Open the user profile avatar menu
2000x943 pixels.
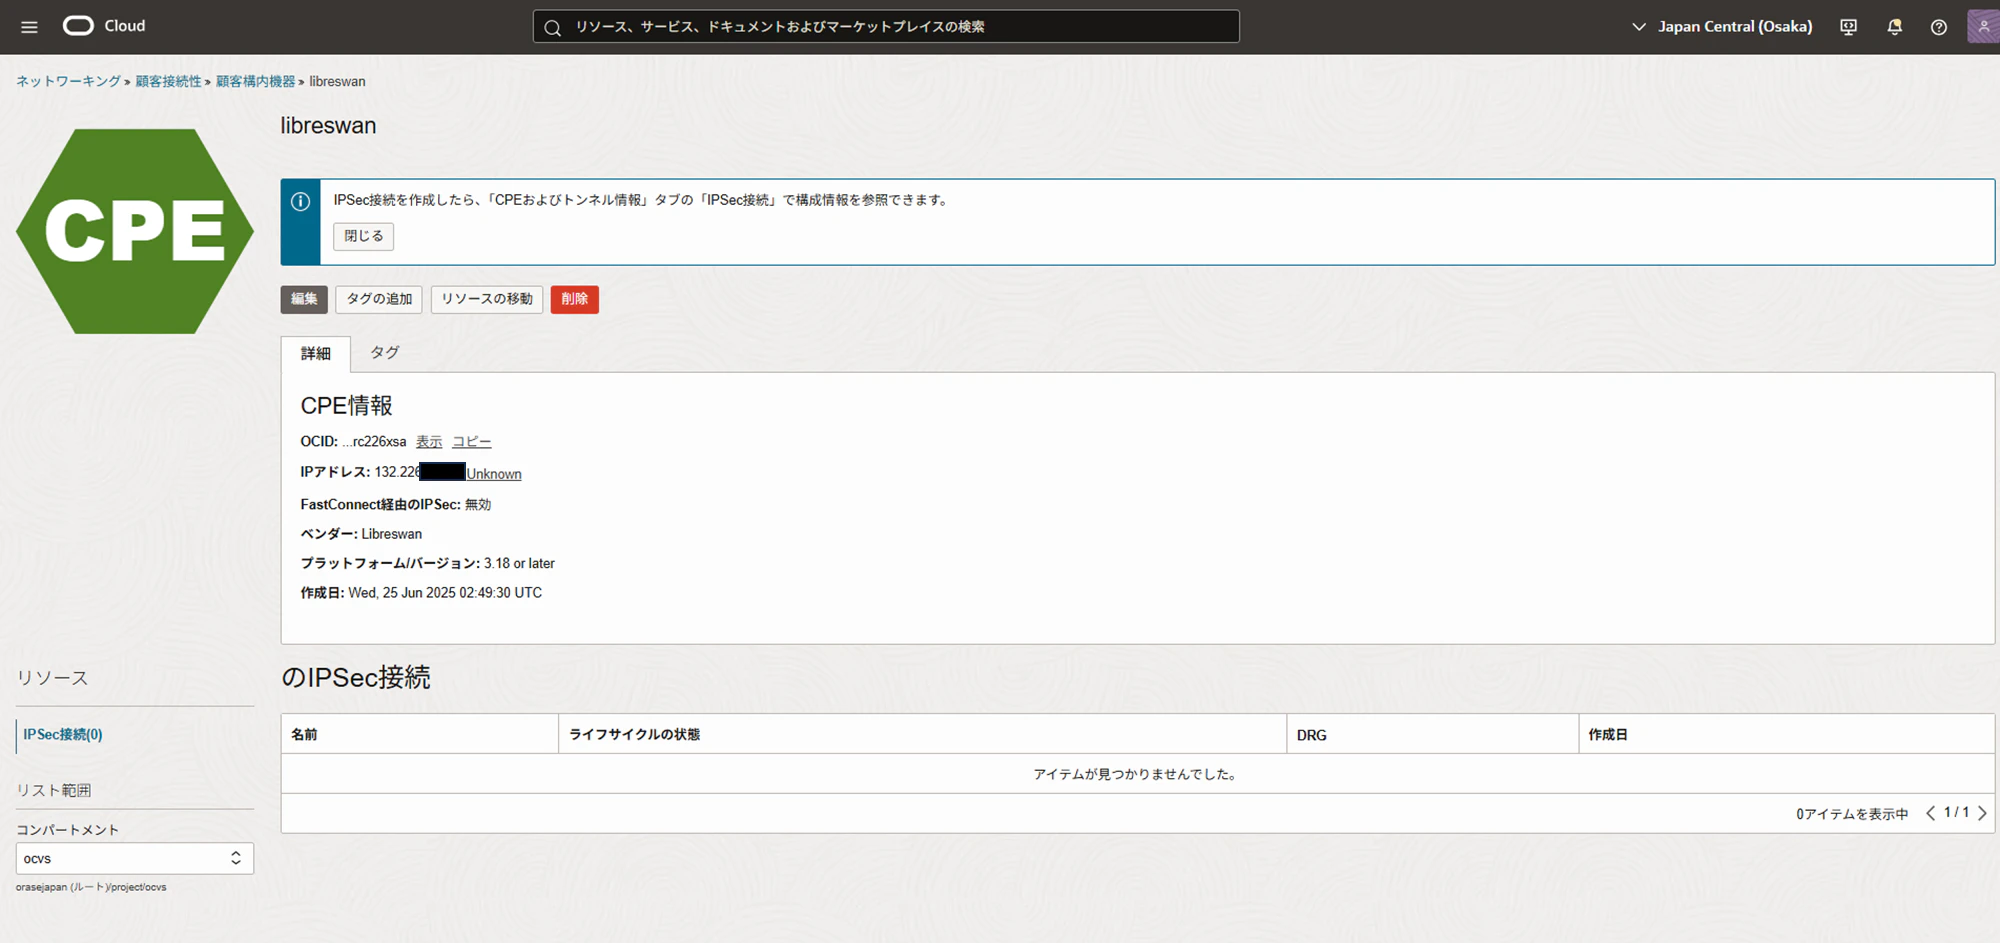pos(1983,26)
